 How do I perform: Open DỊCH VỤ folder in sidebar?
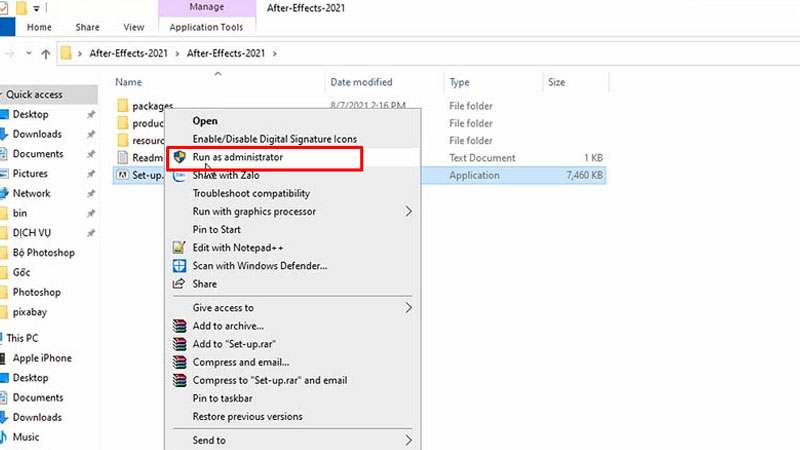click(x=32, y=233)
